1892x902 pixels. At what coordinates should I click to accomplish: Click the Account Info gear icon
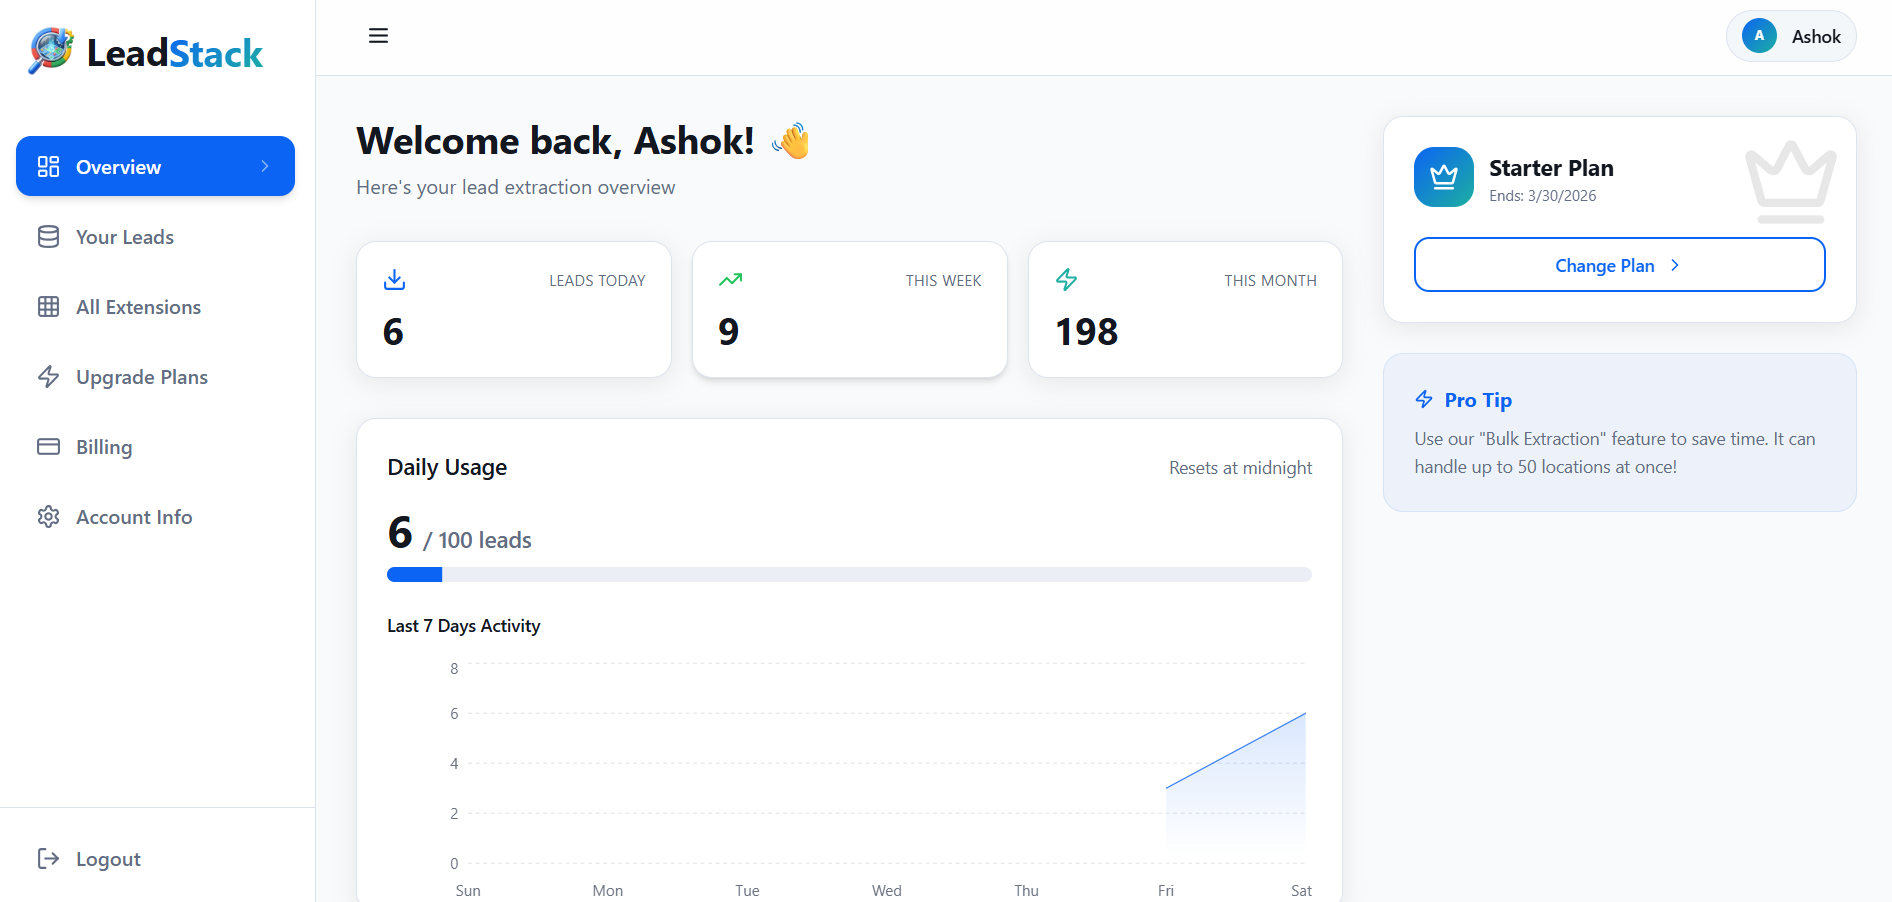click(x=47, y=516)
